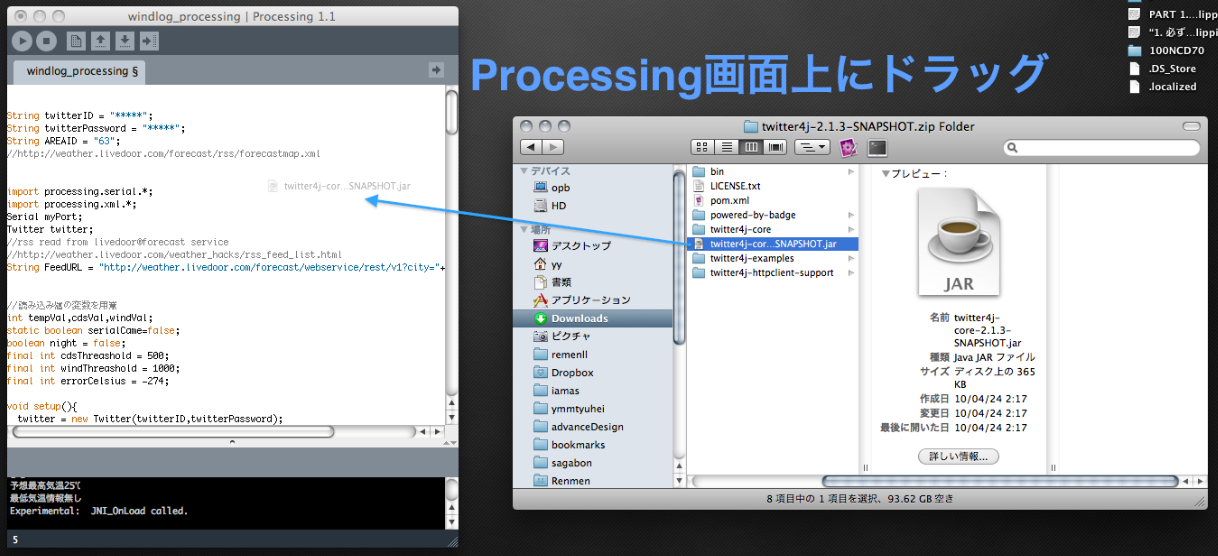The height and width of the screenshot is (556, 1218).
Task: Click the Finder search field
Action: click(x=1102, y=148)
